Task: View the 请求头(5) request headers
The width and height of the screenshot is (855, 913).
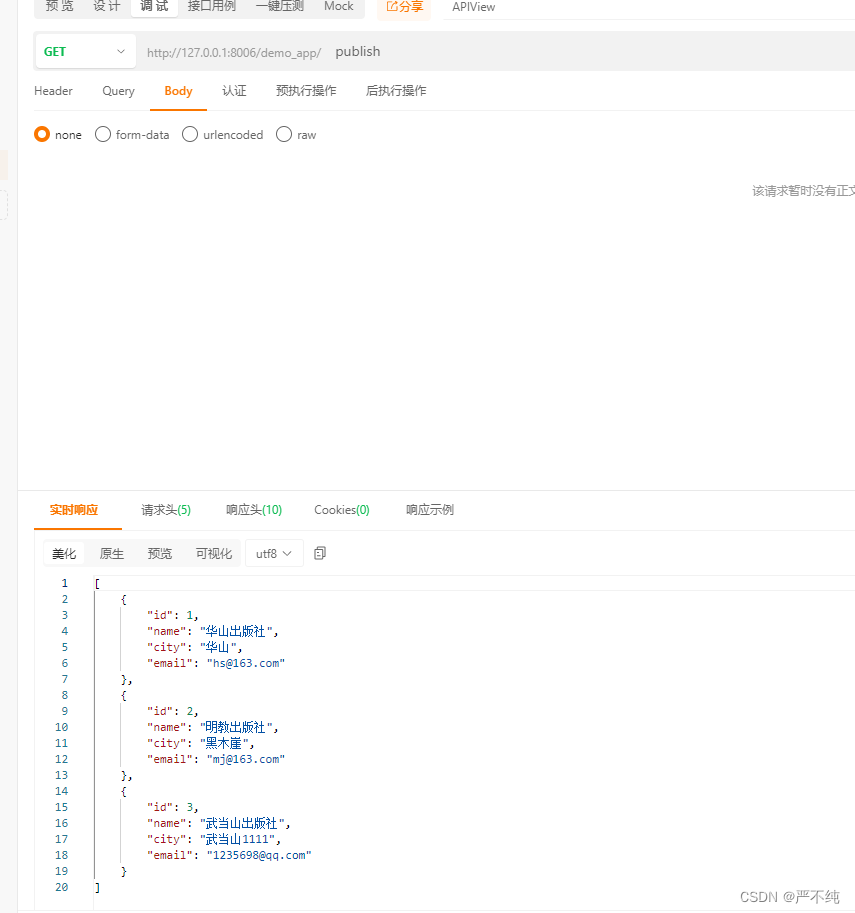Action: (165, 509)
